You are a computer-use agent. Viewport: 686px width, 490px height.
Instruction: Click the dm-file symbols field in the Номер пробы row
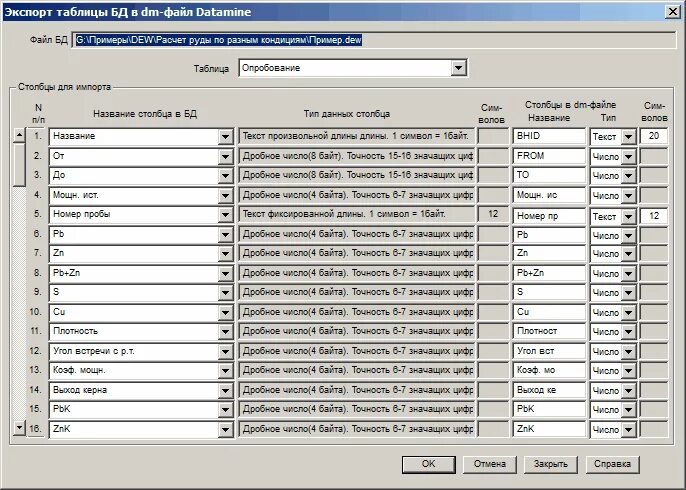(654, 216)
